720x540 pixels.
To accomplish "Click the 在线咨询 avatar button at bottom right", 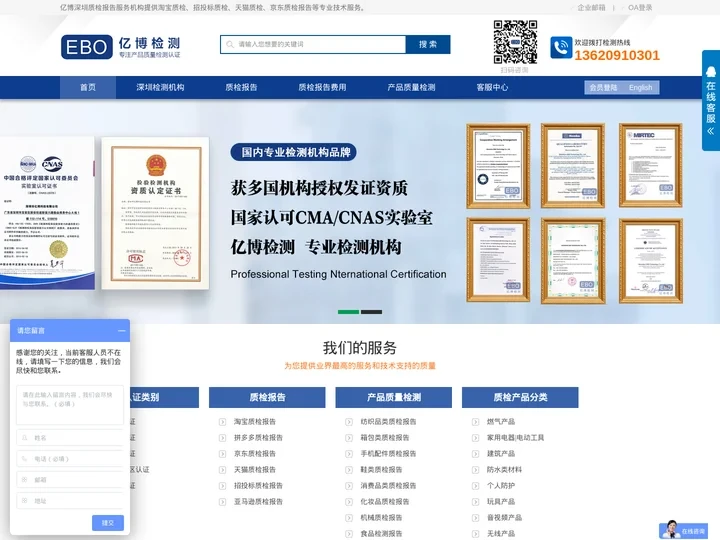I will [683, 530].
